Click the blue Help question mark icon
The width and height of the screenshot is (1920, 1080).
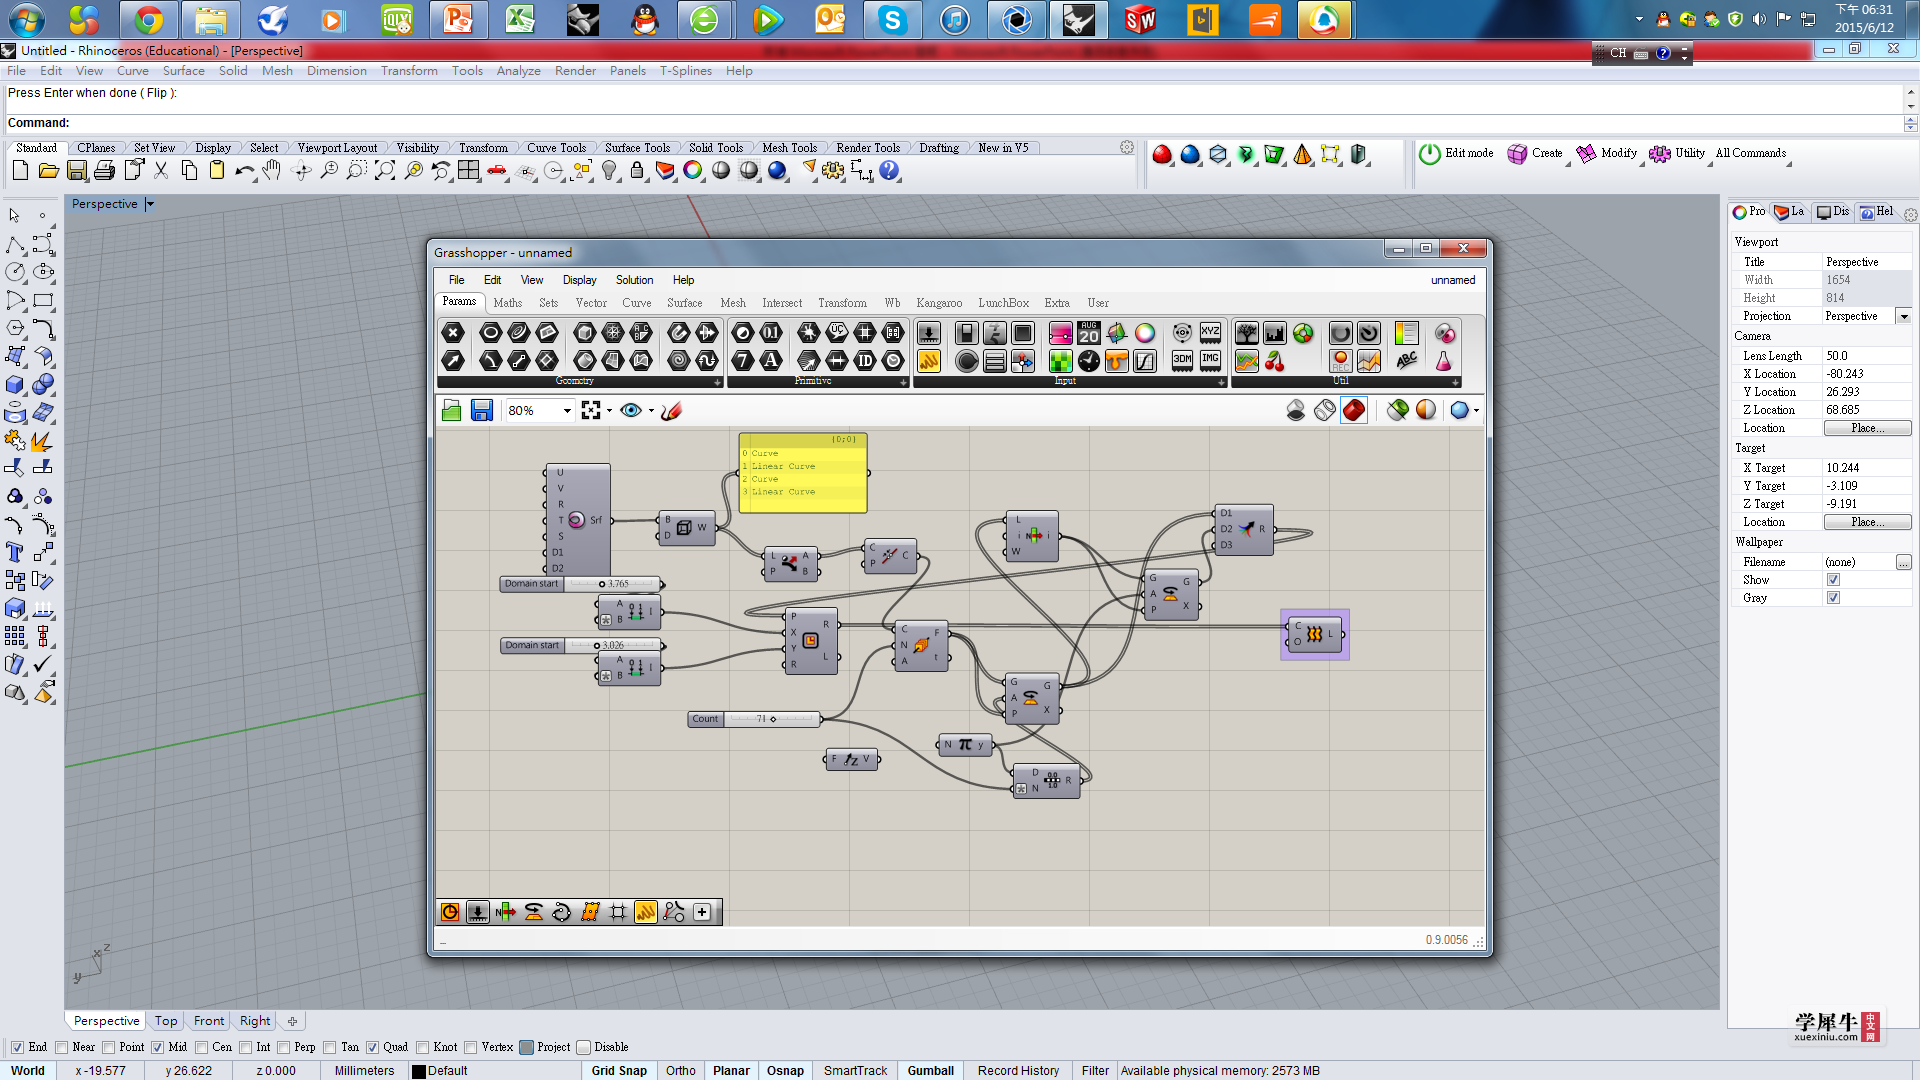(x=889, y=171)
